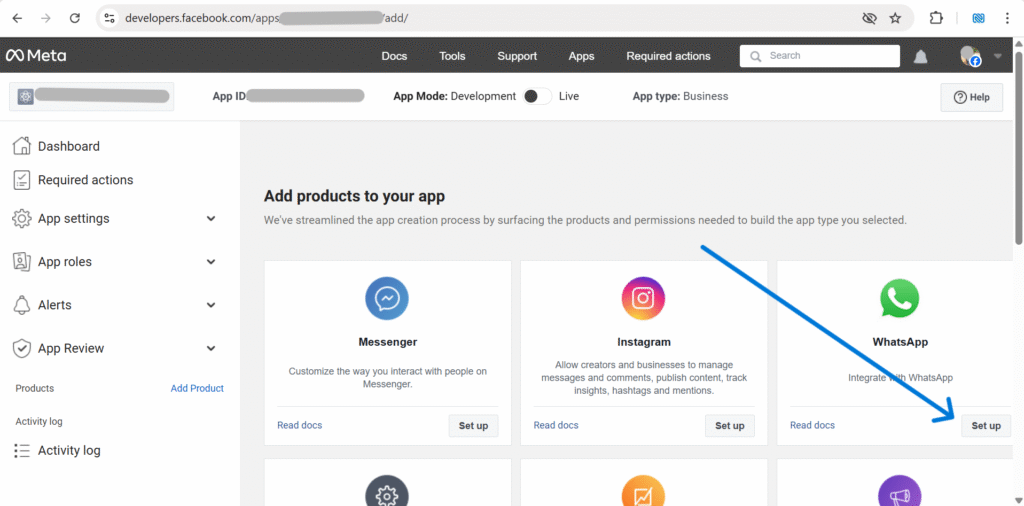
Task: Click the WhatsApp product icon
Action: pos(899,298)
